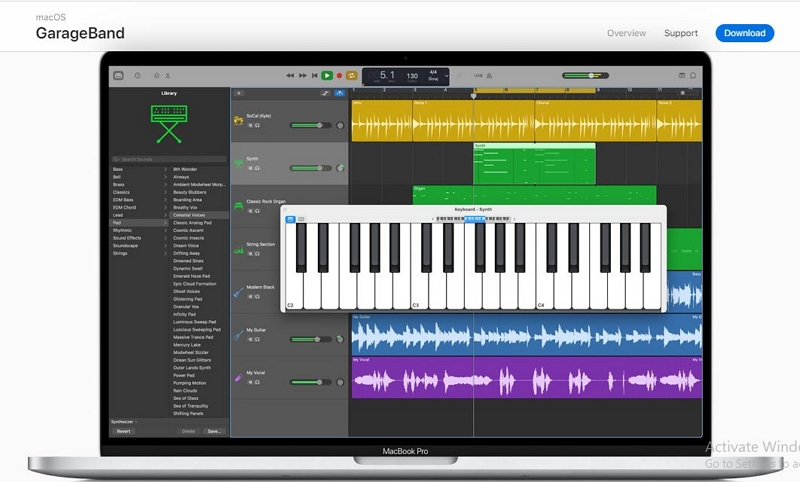Click the SoCal (Kyle) pan knob
The width and height of the screenshot is (800, 482).
tap(340, 125)
